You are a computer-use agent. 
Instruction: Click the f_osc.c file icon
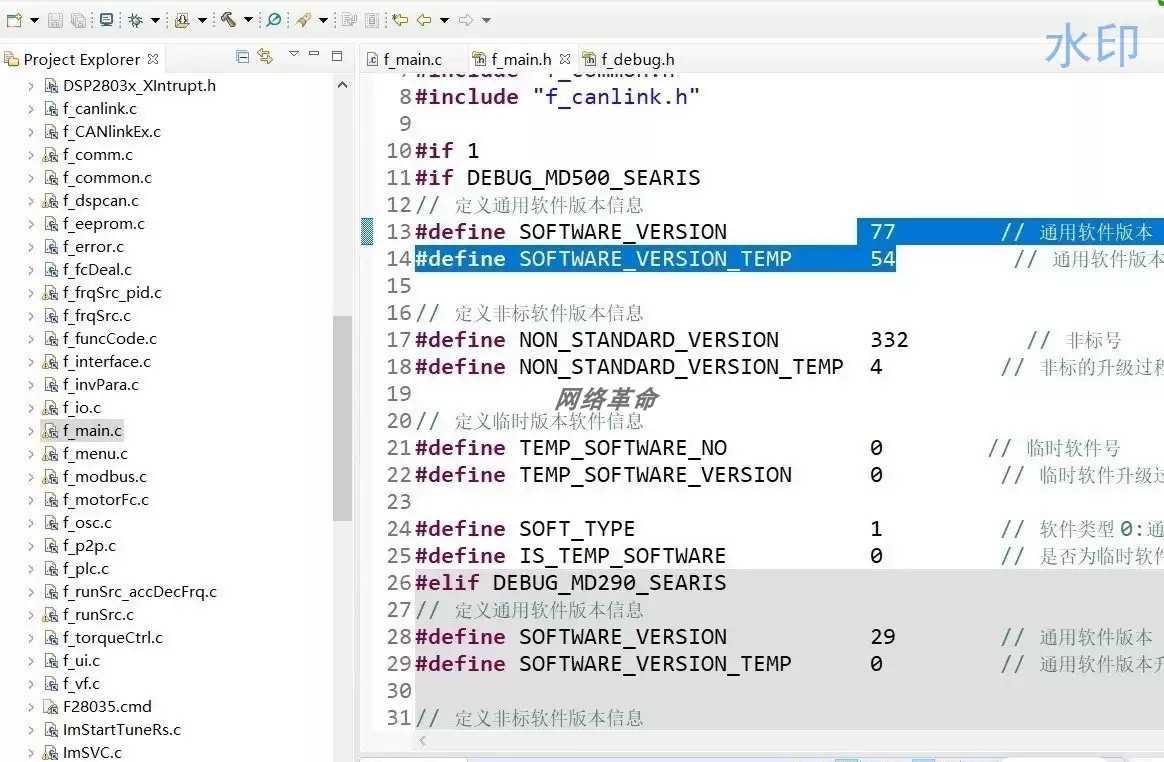[x=50, y=523]
